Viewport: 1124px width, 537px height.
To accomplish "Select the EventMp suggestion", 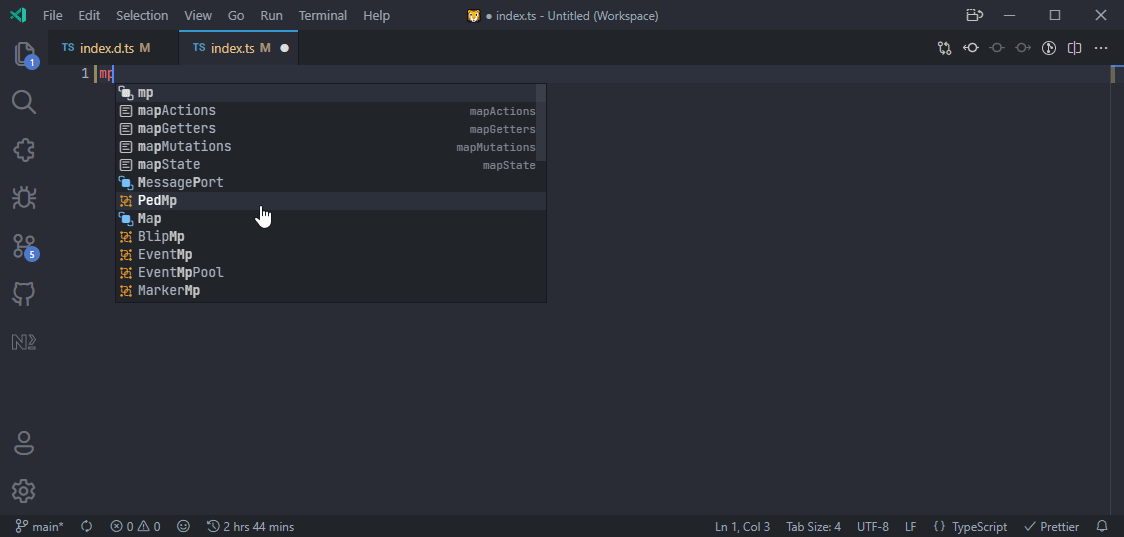I will (x=330, y=254).
